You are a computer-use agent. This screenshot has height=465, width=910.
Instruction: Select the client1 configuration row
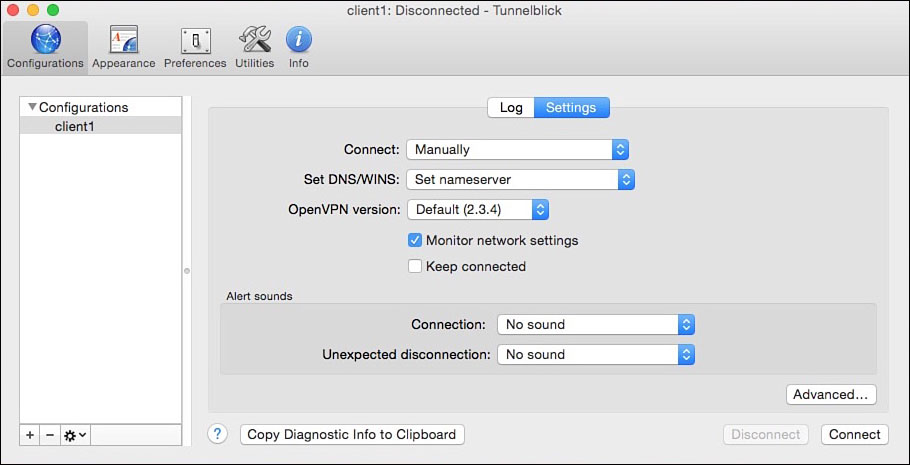pyautogui.click(x=101, y=126)
